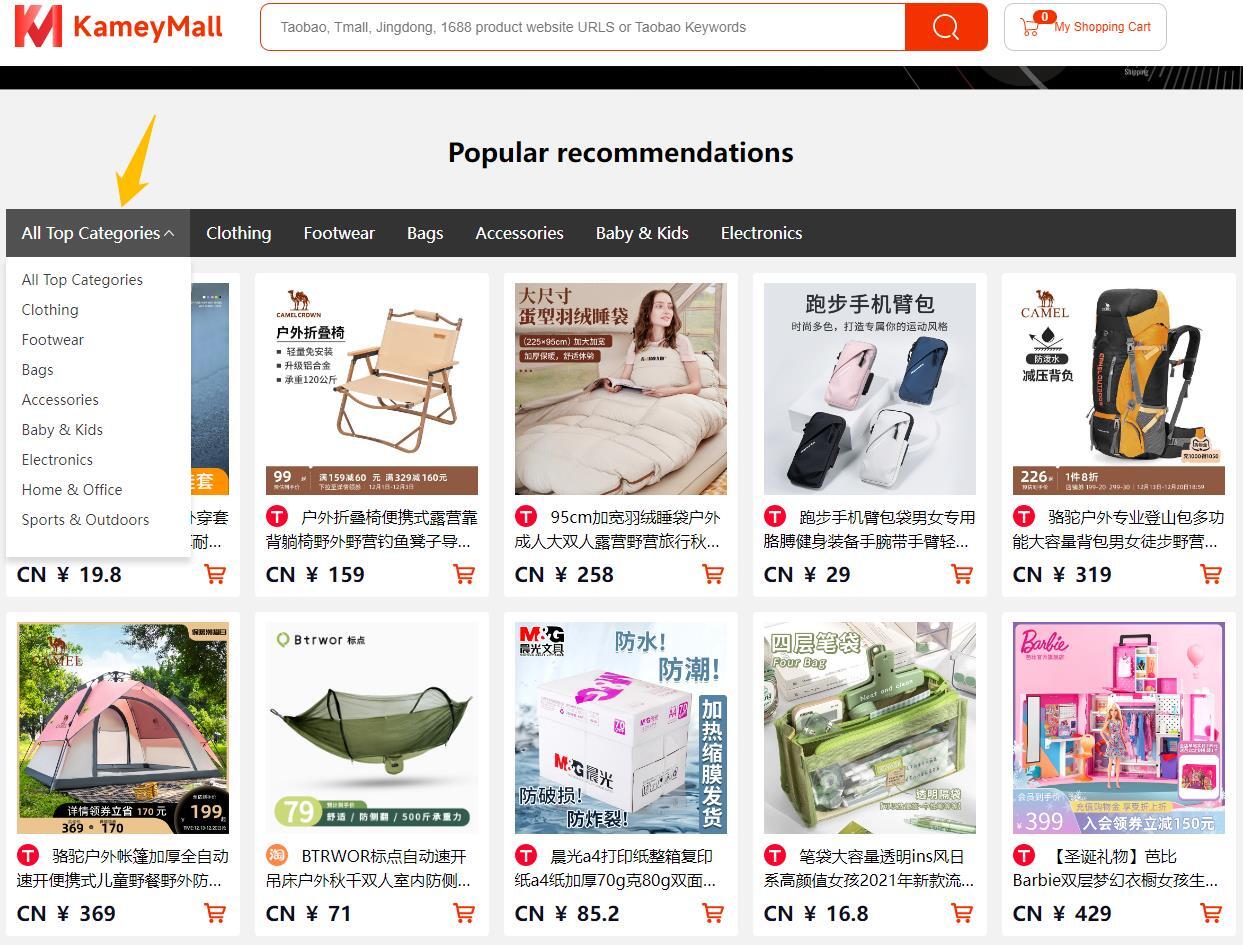Viewport: 1243px width, 945px height.
Task: Collapse the All Top Categories dropdown
Action: [98, 233]
